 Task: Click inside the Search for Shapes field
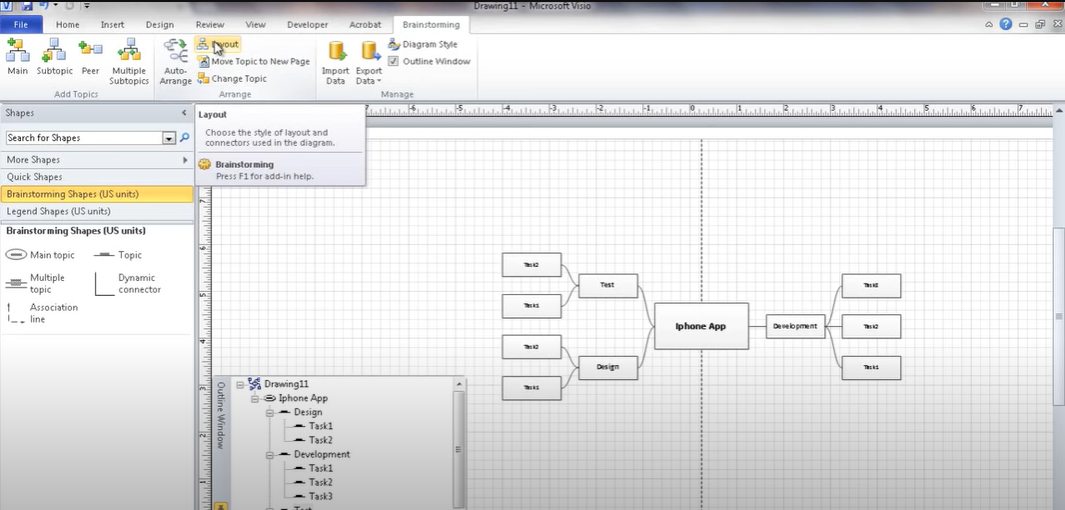[85, 138]
